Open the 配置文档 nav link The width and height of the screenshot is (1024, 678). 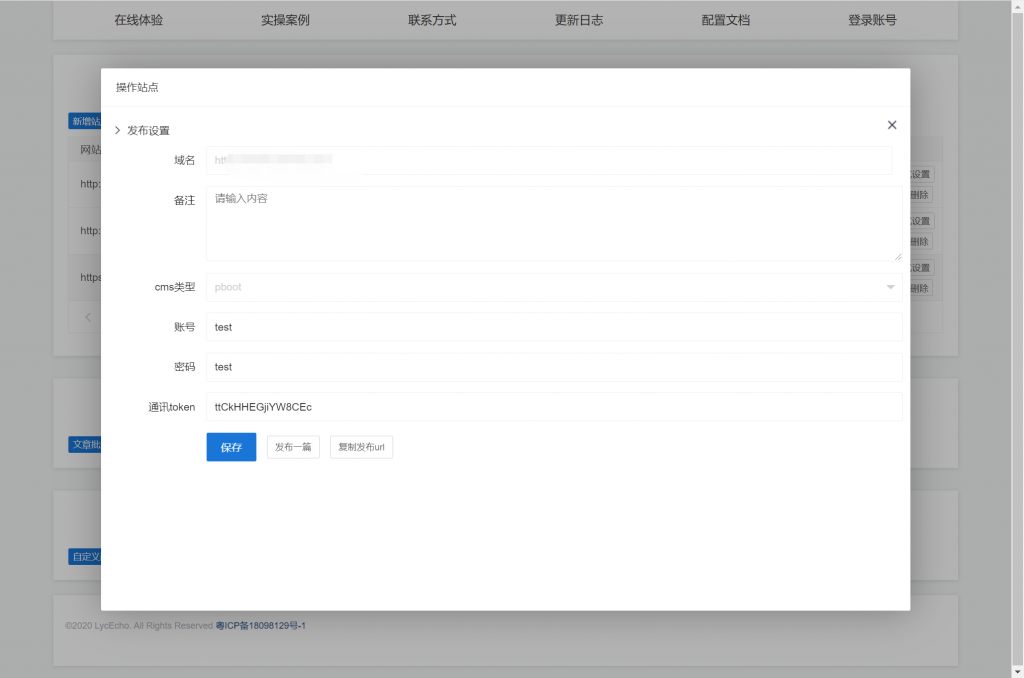725,20
